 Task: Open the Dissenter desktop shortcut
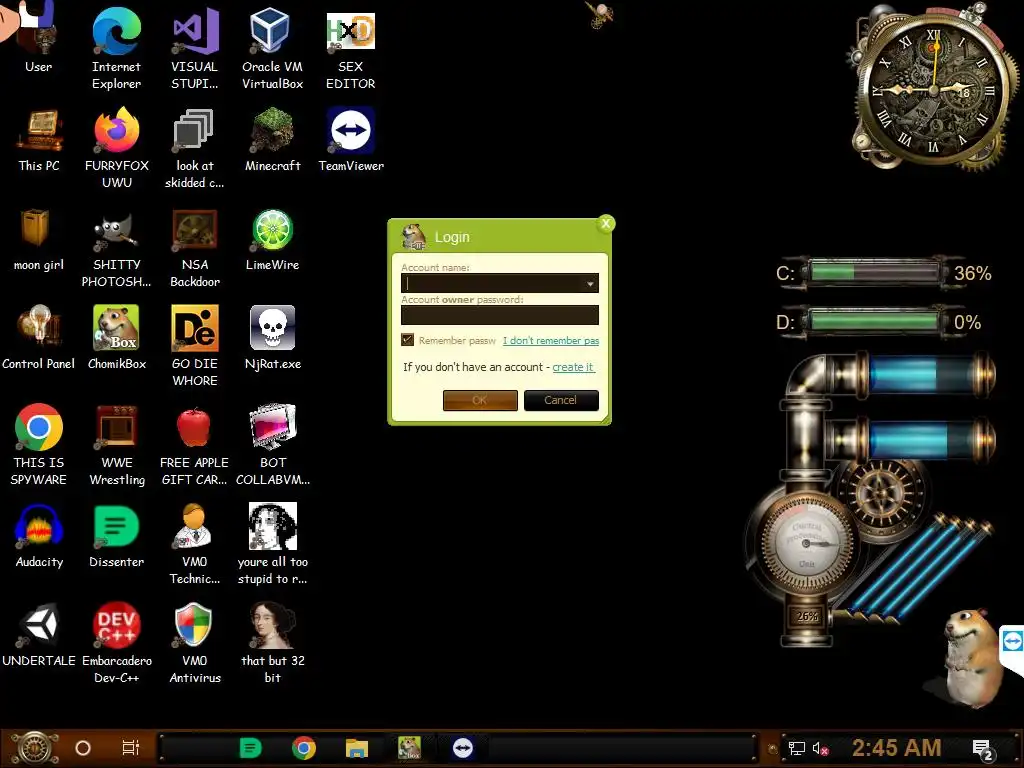coord(116,536)
